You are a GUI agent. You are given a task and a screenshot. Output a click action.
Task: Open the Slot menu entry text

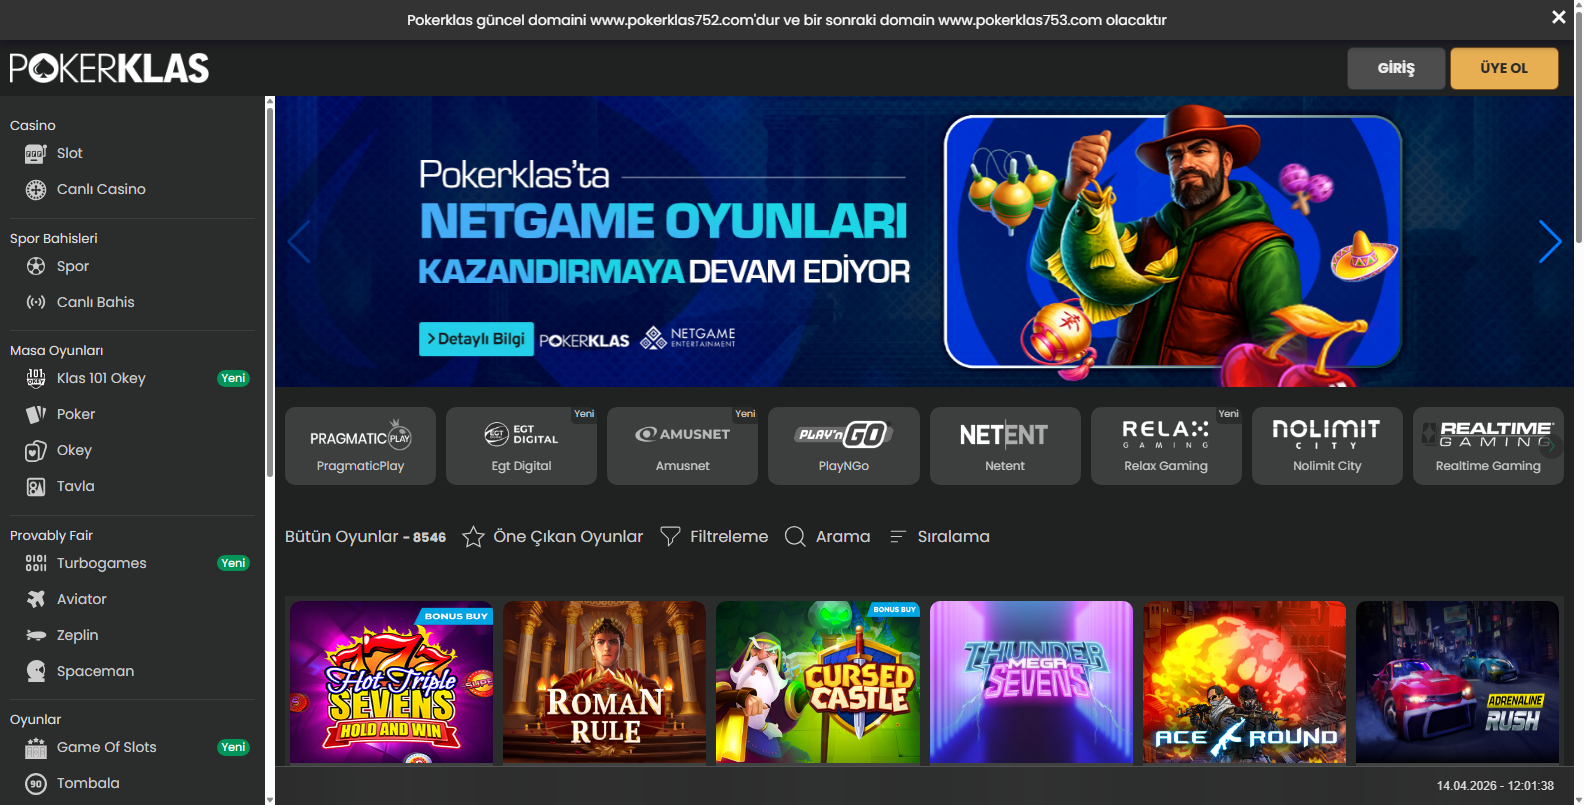tap(70, 154)
